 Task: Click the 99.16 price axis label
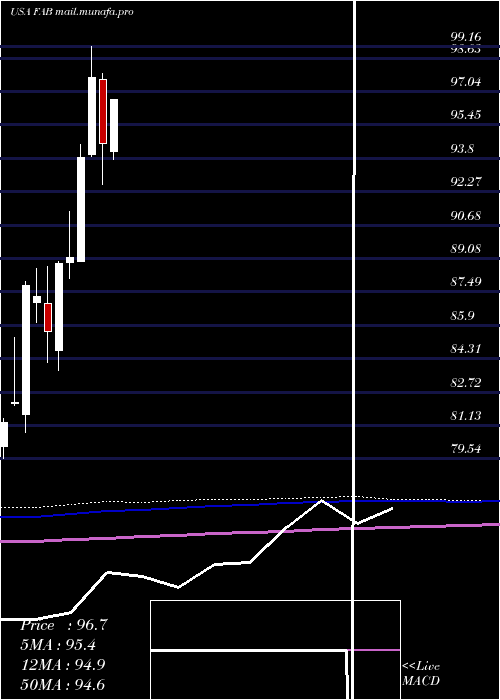(466, 37)
